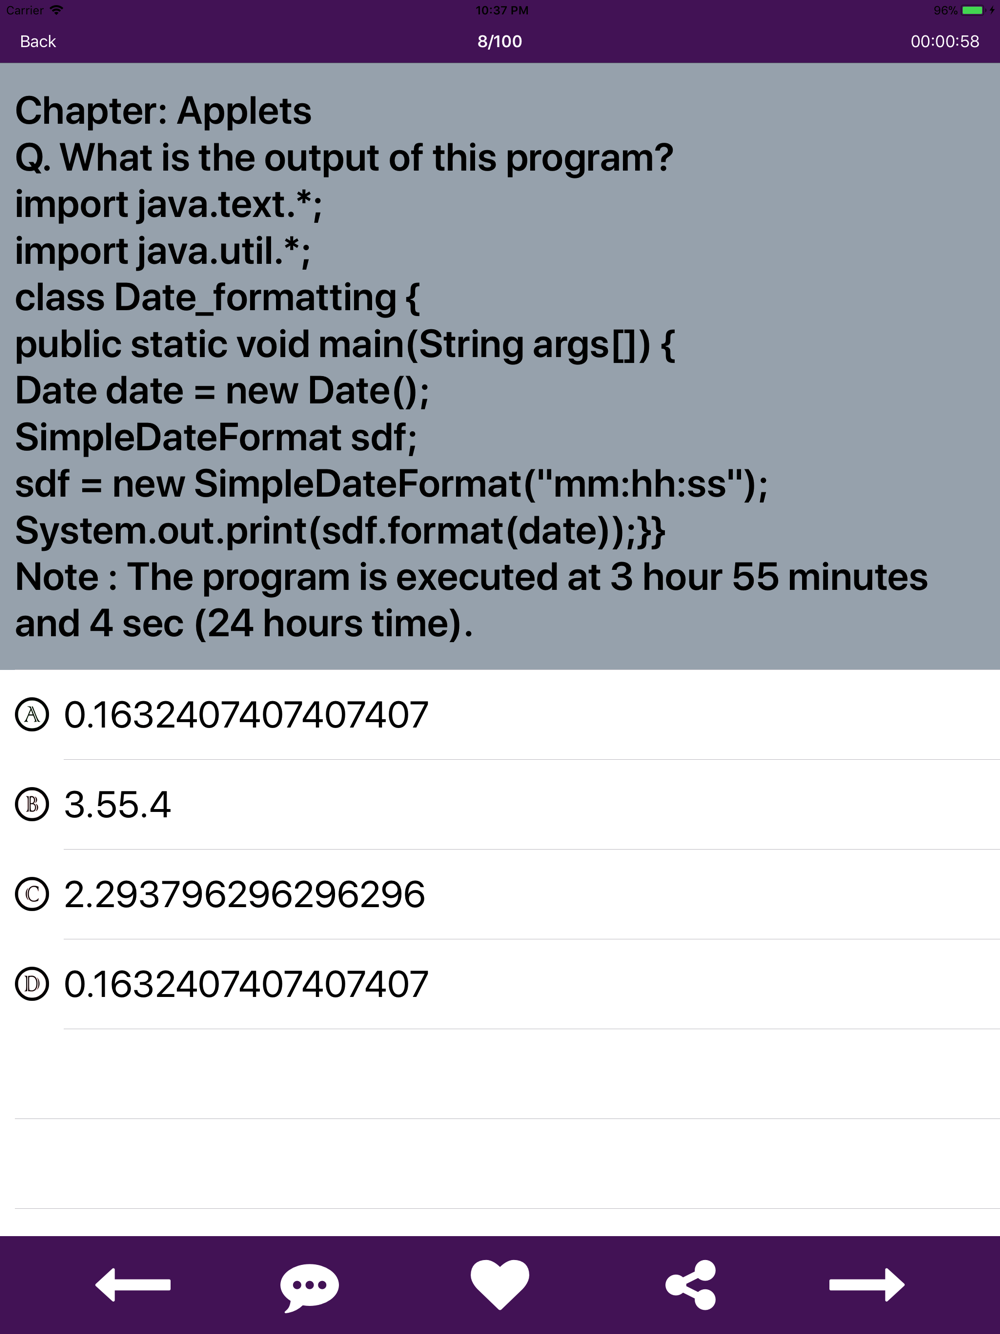Open the comment speech bubble
This screenshot has width=1000, height=1334.
pos(310,1286)
